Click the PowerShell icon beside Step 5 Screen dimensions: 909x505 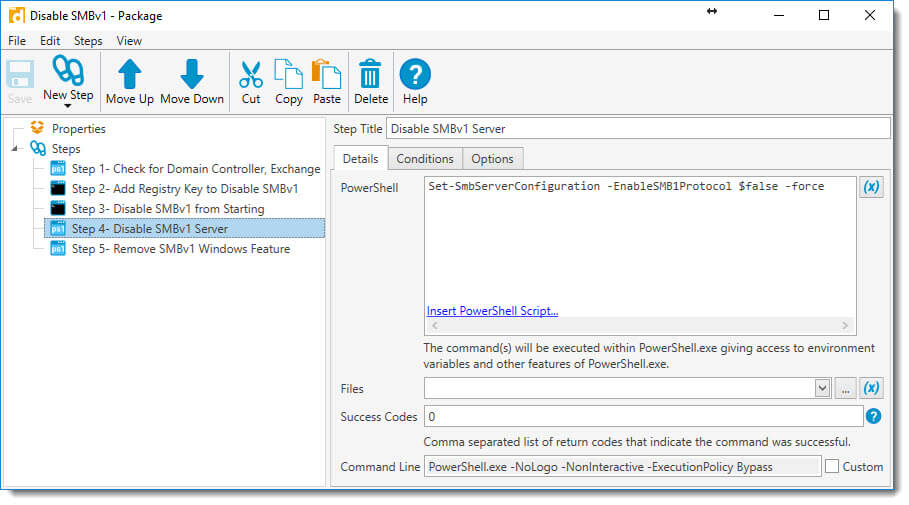click(x=58, y=248)
